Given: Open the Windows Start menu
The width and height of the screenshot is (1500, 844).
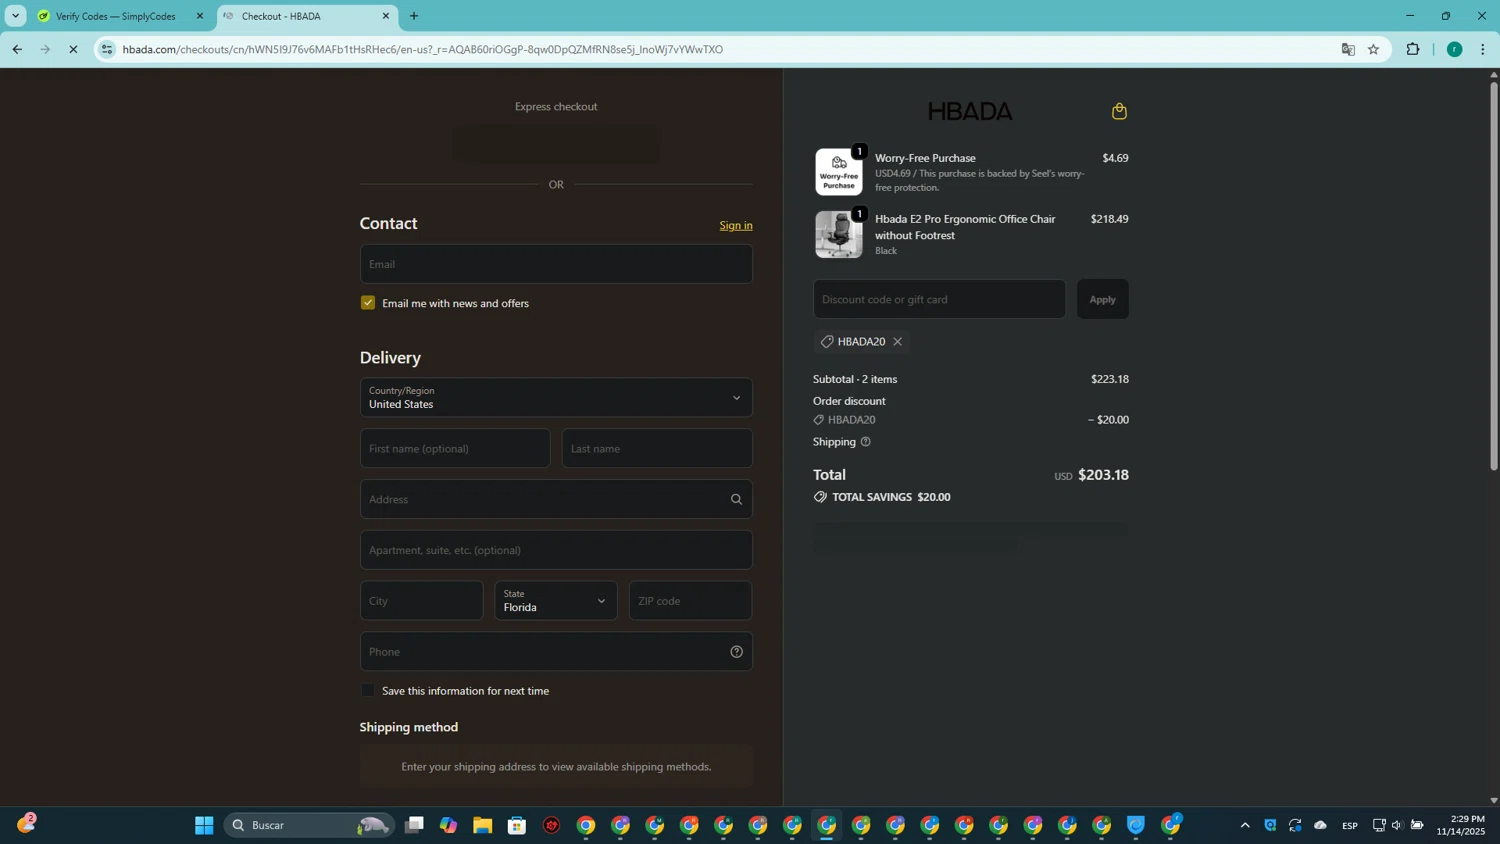Looking at the screenshot, I should pos(204,825).
